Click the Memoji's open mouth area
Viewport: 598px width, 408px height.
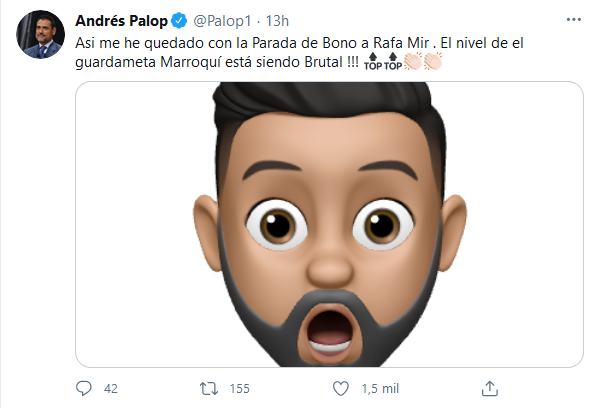330,333
